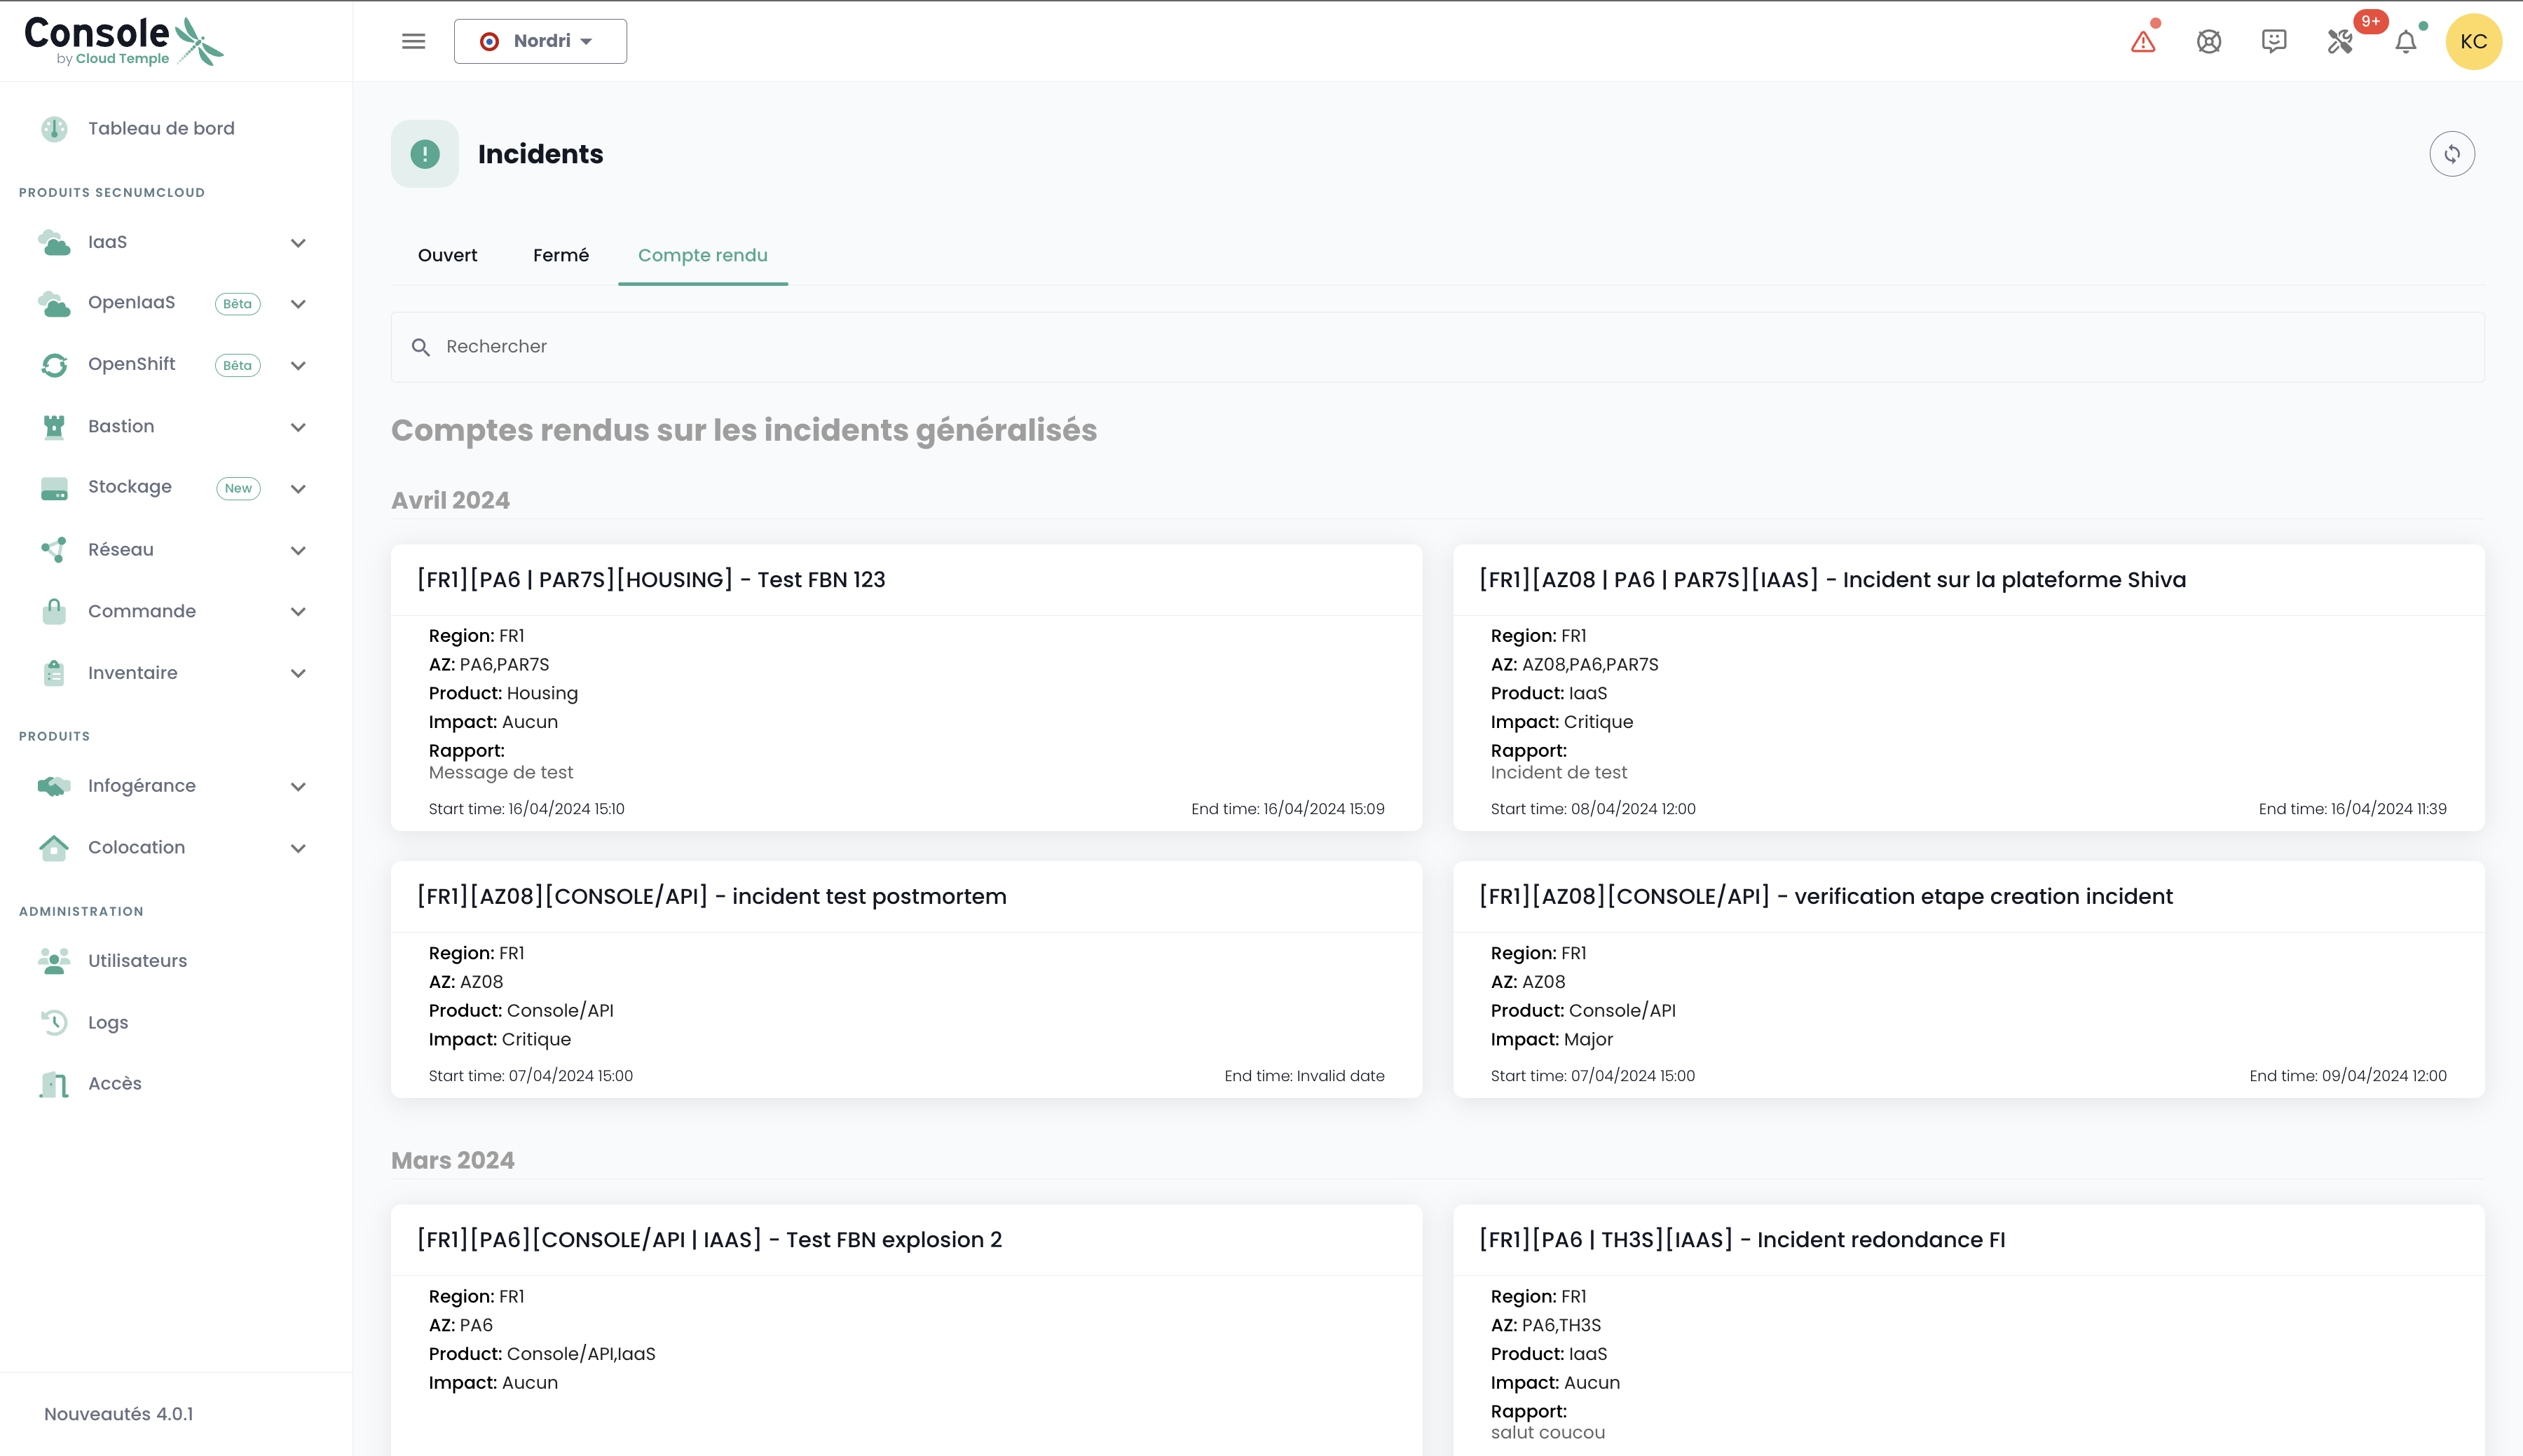Click the feedback chat bubble icon
This screenshot has width=2523, height=1456.
point(2274,41)
